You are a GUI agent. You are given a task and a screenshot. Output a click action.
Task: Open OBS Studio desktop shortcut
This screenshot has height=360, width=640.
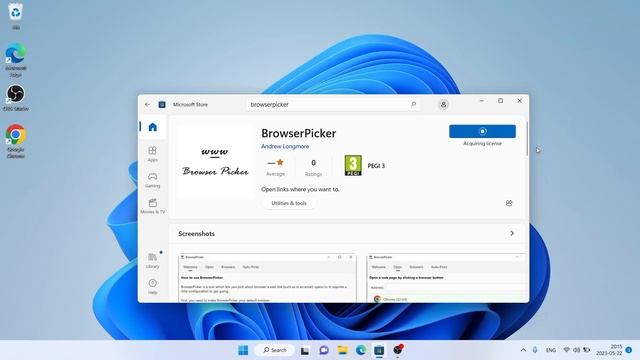pos(16,98)
